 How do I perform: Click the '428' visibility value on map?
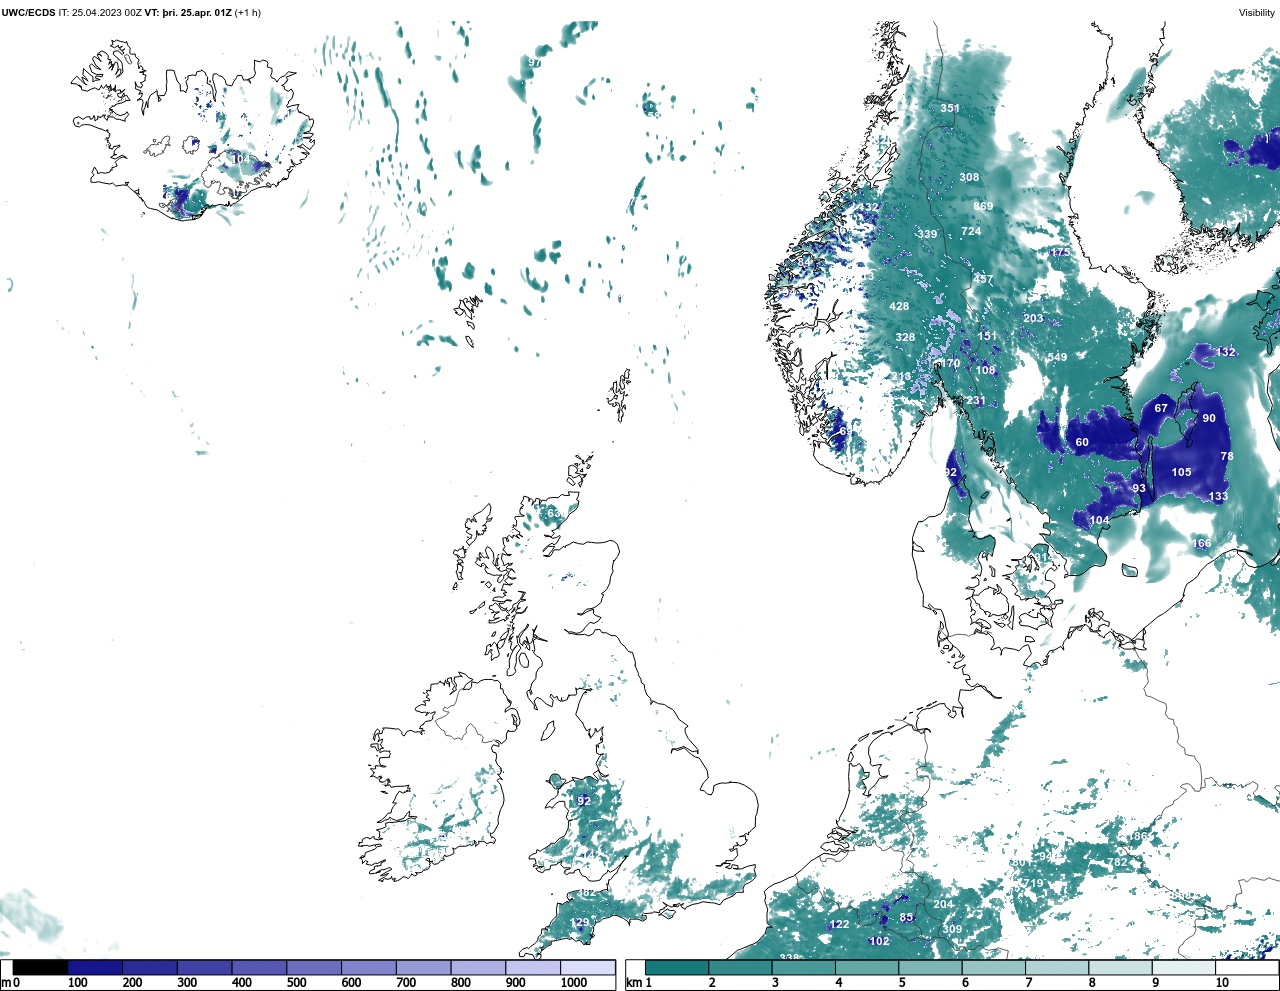900,307
